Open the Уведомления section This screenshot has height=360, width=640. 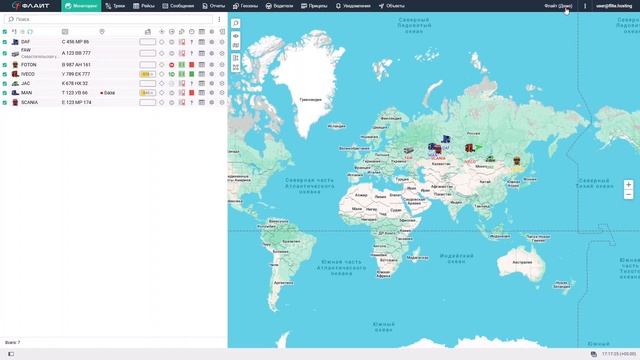tap(353, 6)
